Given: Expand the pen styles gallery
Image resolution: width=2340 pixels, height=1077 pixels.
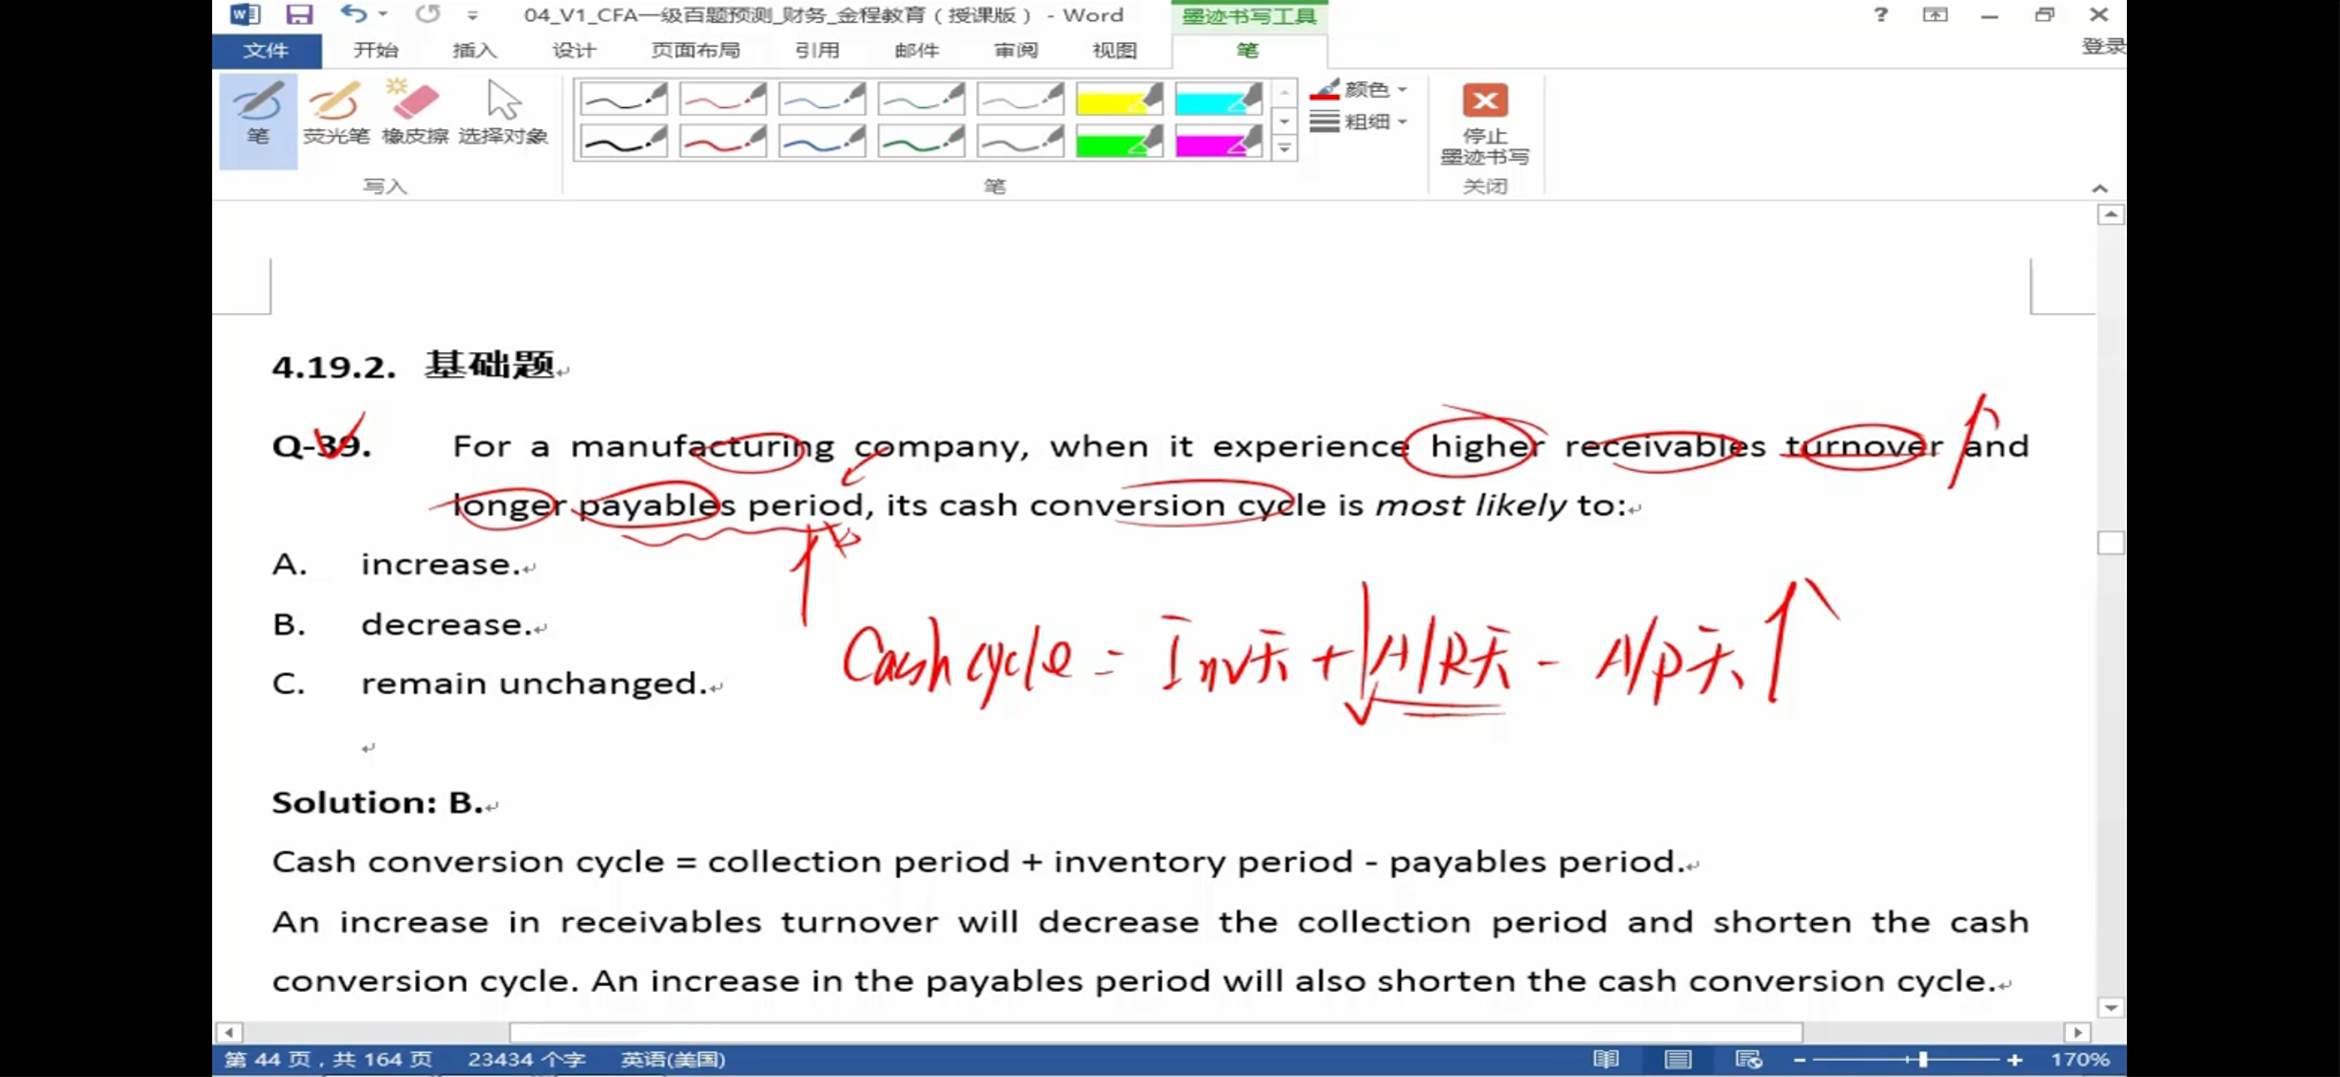Looking at the screenshot, I should click(1285, 148).
